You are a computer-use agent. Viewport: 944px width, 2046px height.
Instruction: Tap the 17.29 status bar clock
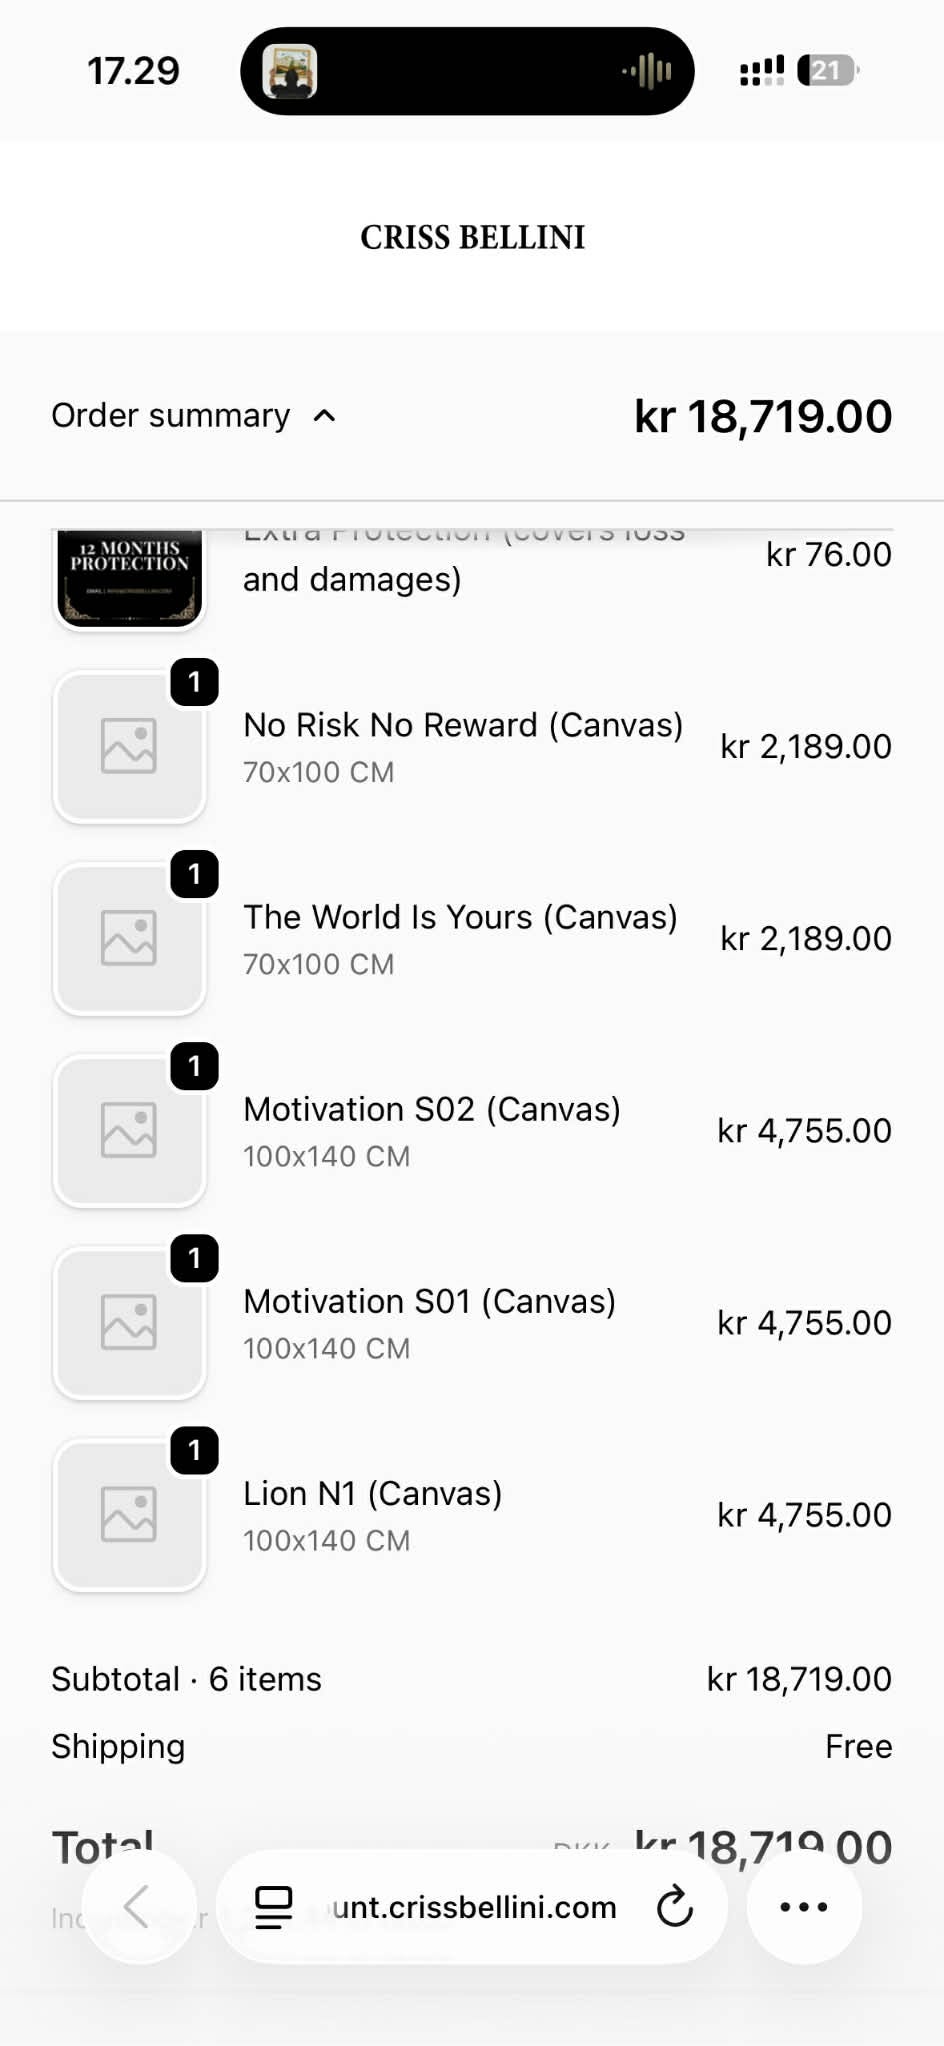(x=133, y=71)
